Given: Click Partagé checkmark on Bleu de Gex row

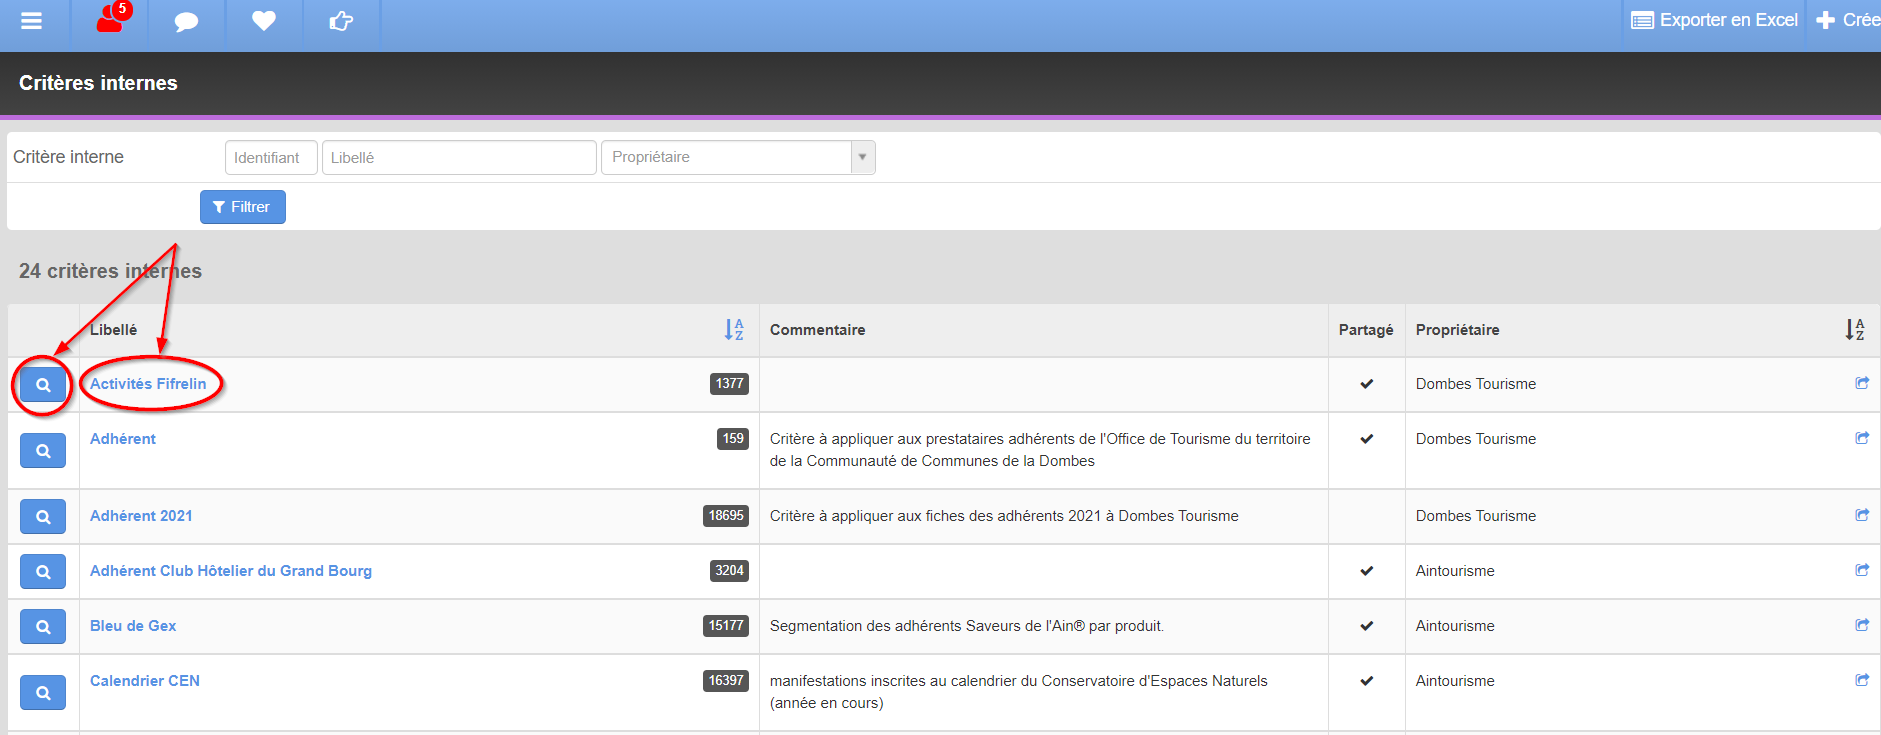Looking at the screenshot, I should 1367,626.
